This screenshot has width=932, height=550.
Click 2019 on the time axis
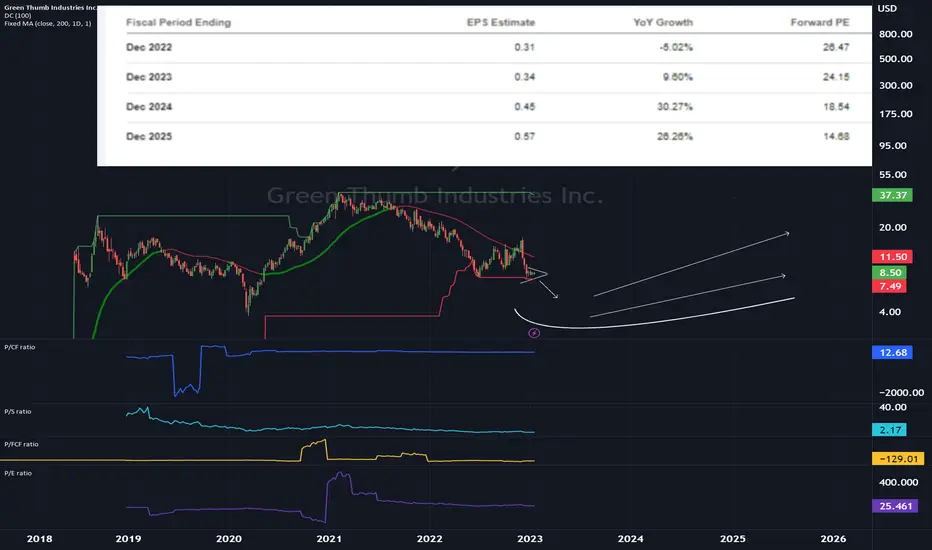[128, 539]
